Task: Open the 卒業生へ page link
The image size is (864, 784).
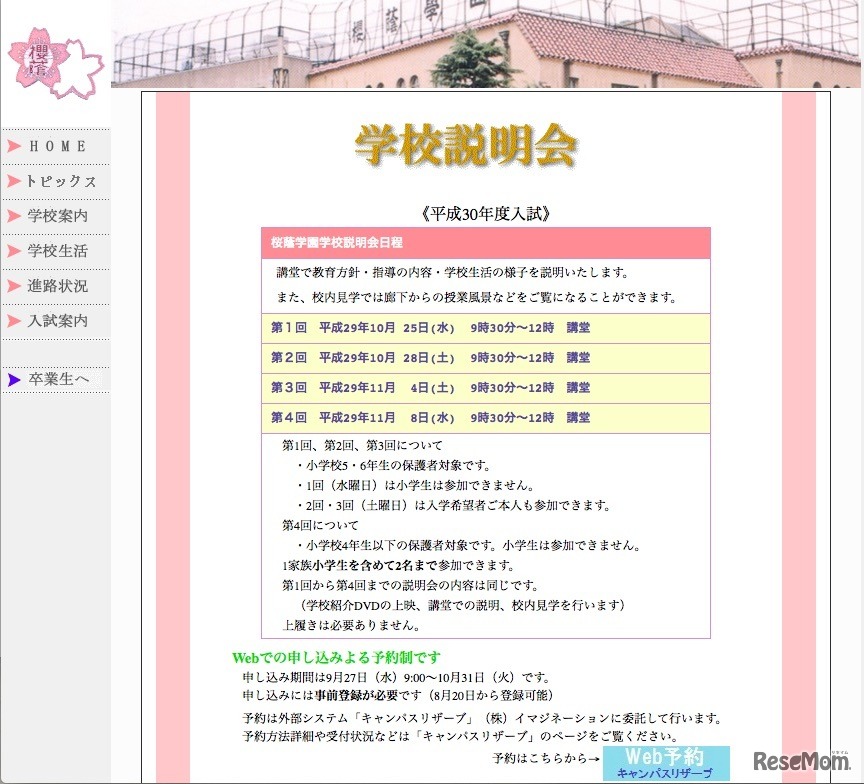Action: 57,379
